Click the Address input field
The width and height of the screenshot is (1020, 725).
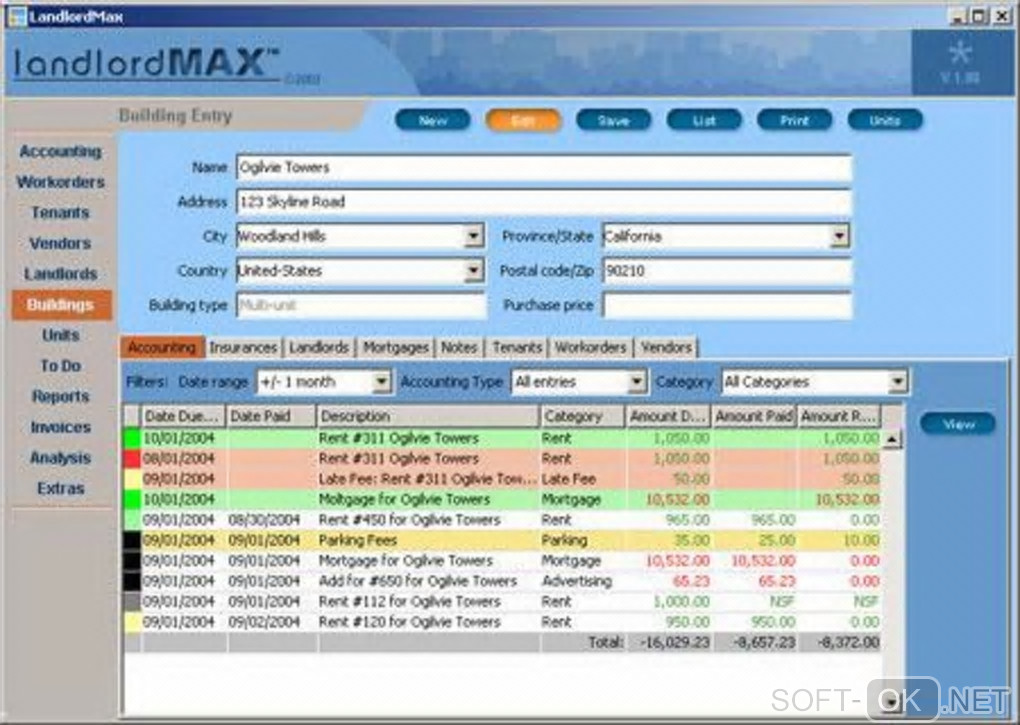point(544,202)
